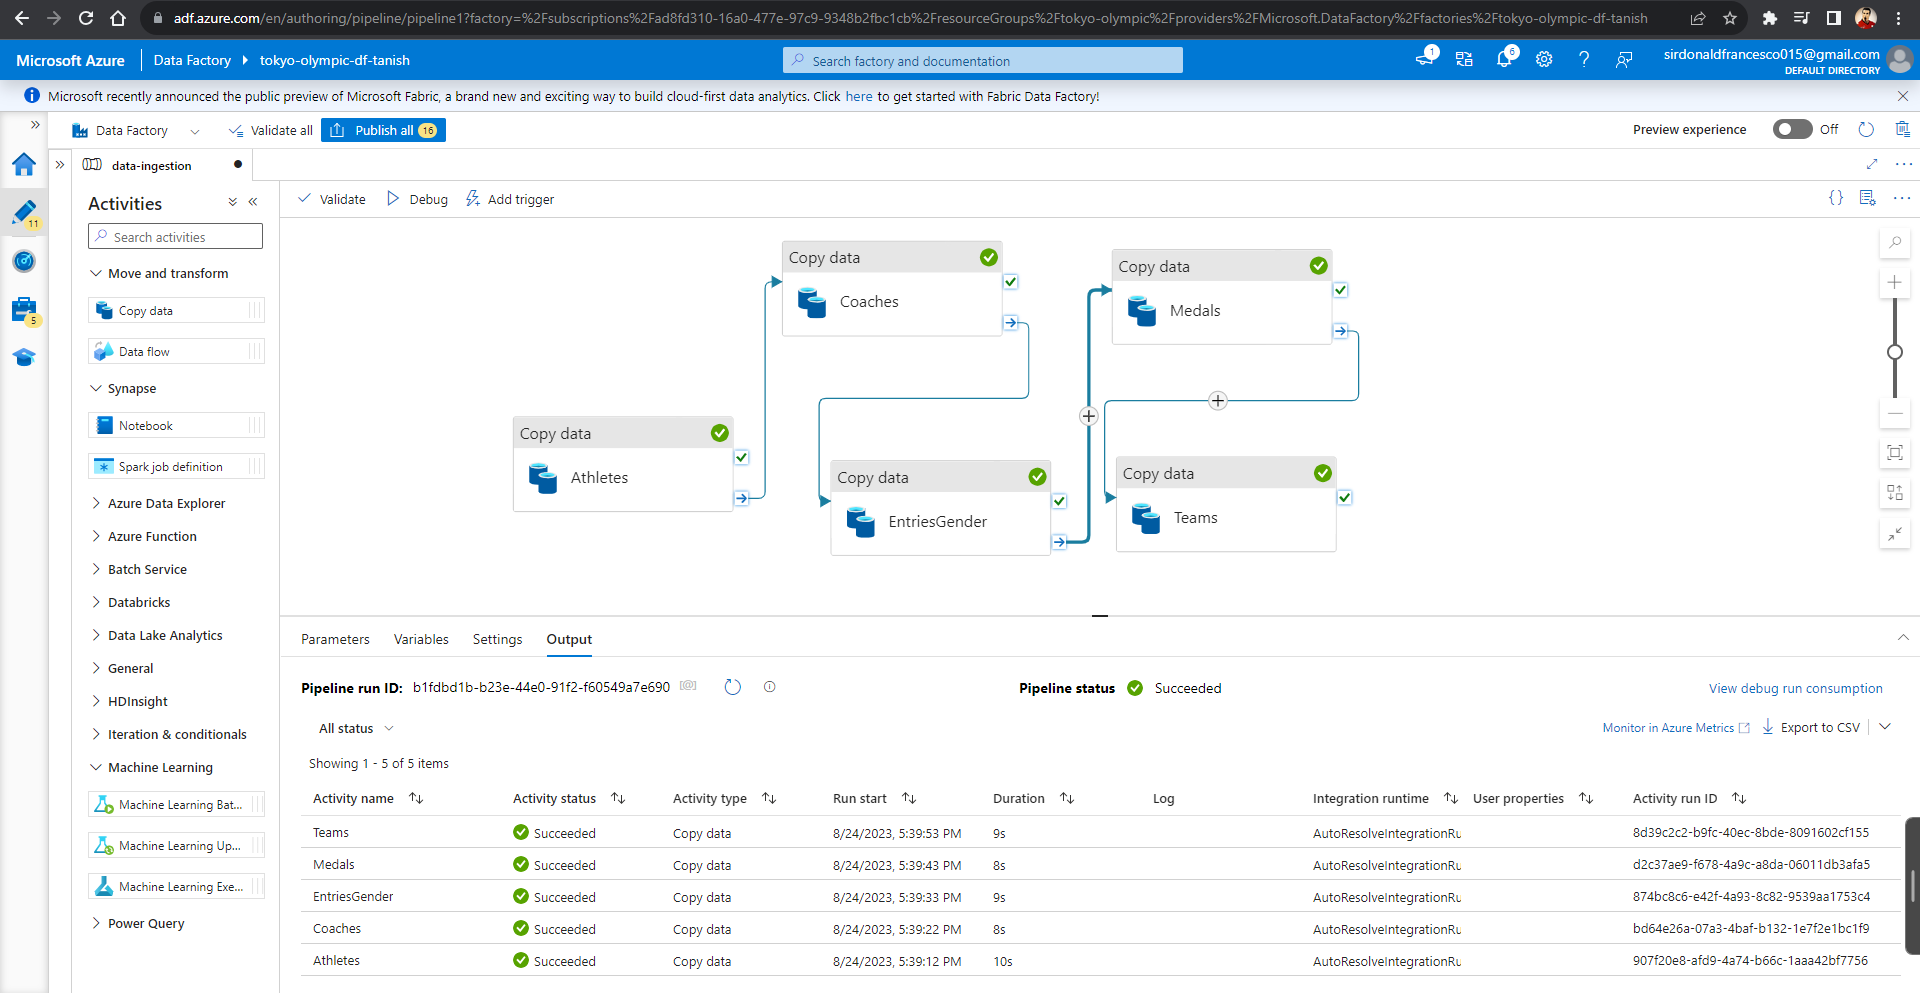Open the Manage toolbox icon in sidebar
Screen dimensions: 1920x993
click(x=24, y=310)
